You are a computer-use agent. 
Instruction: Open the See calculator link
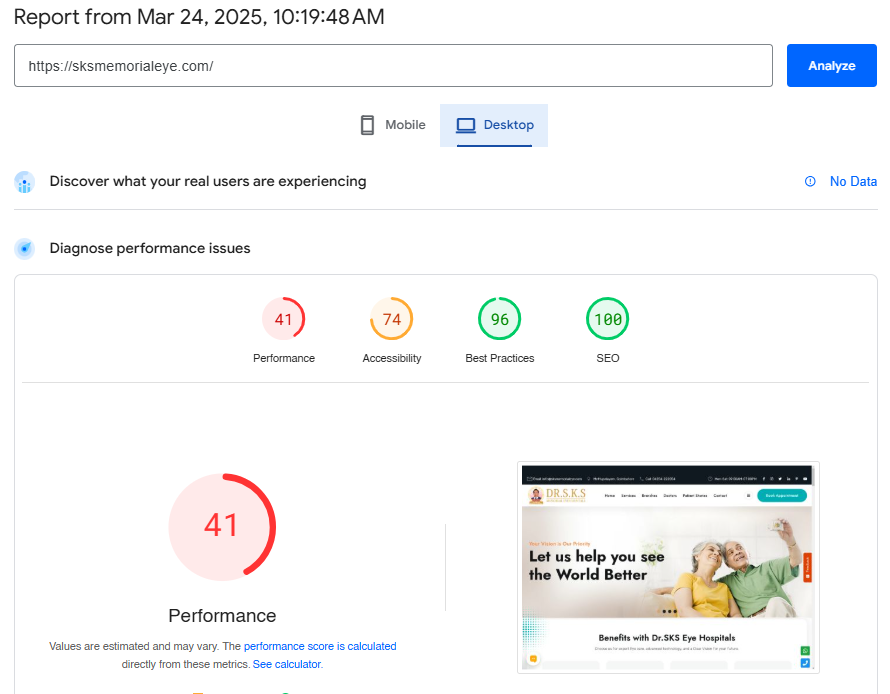tap(287, 663)
